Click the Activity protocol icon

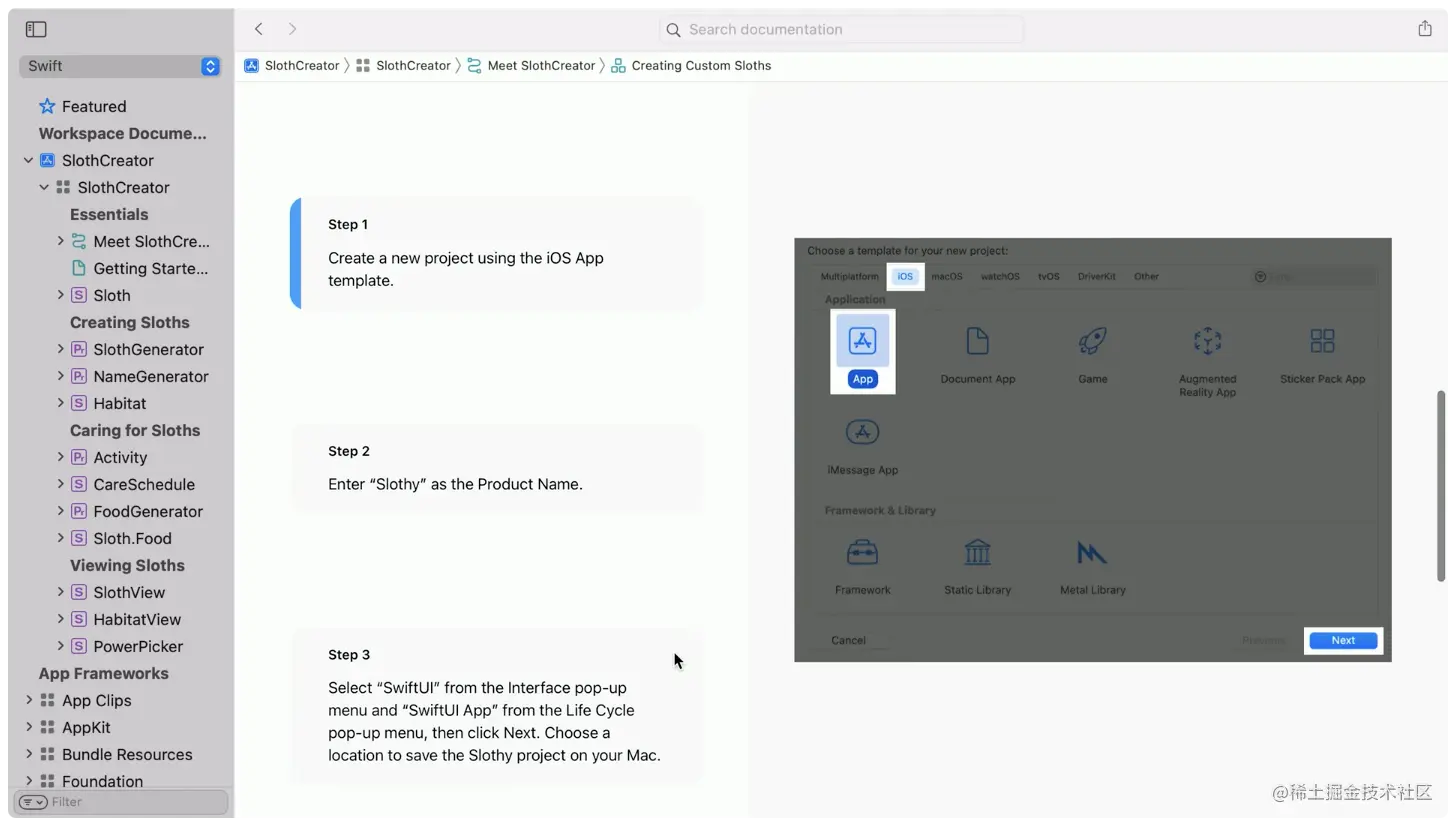click(x=79, y=457)
